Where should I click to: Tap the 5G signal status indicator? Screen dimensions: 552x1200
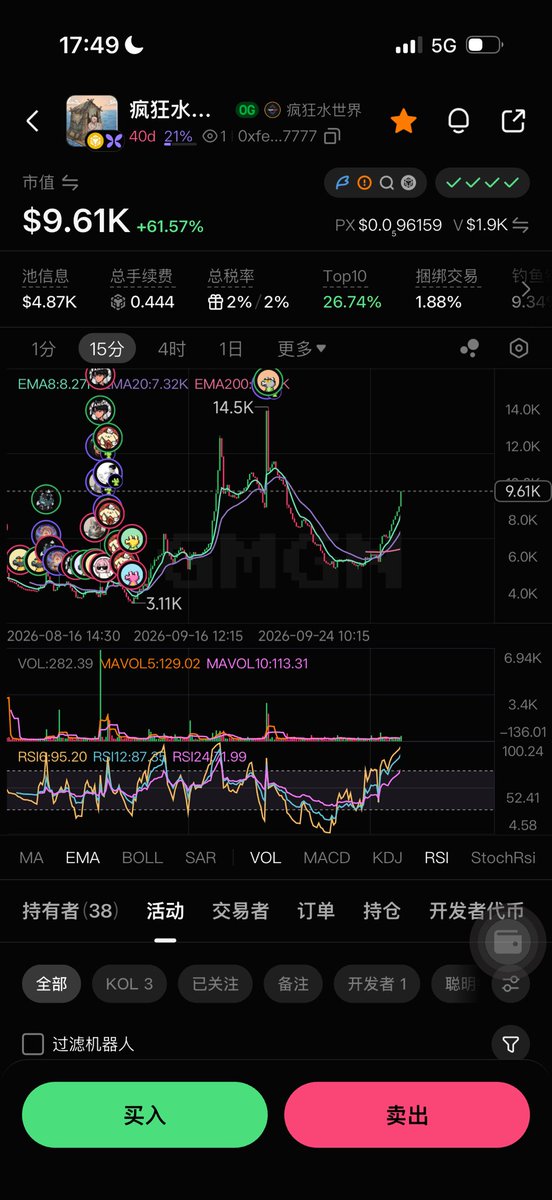coord(443,46)
